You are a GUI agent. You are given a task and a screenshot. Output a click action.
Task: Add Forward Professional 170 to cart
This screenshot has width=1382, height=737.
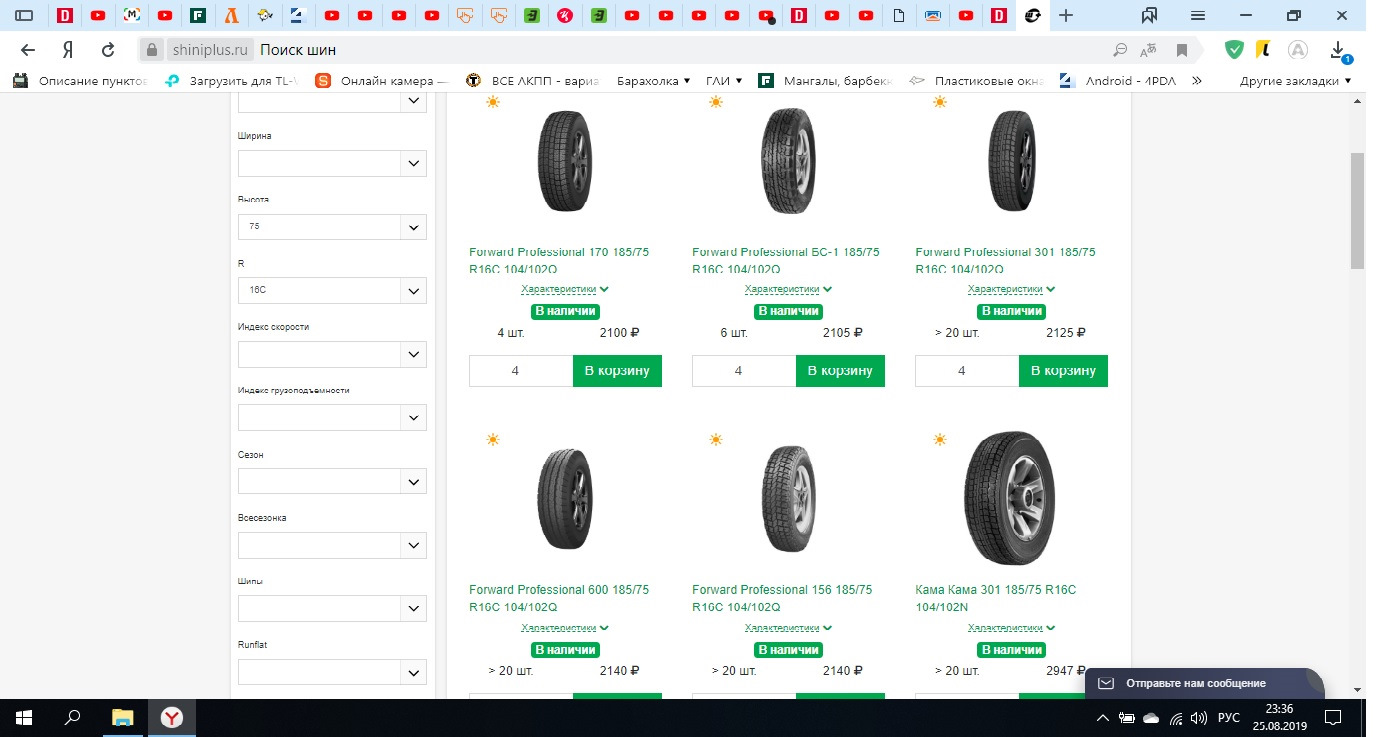(617, 370)
